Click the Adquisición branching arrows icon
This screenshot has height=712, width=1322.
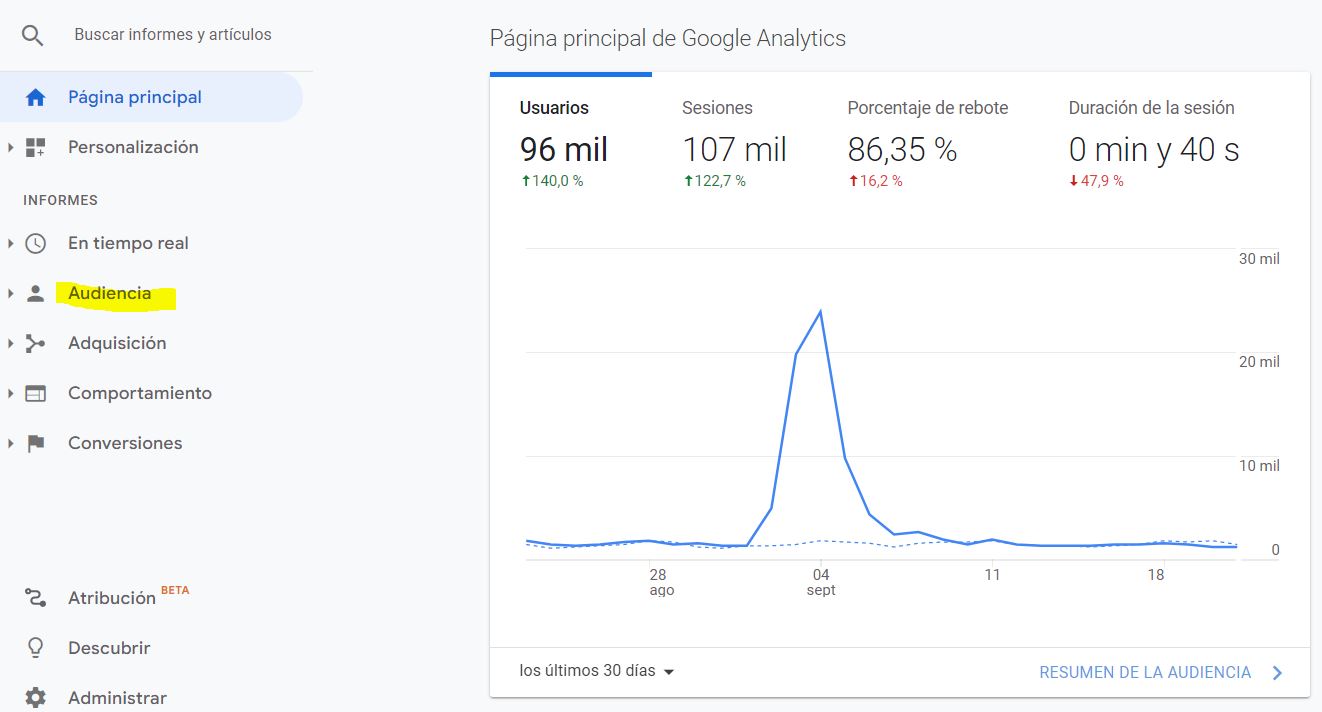36,343
